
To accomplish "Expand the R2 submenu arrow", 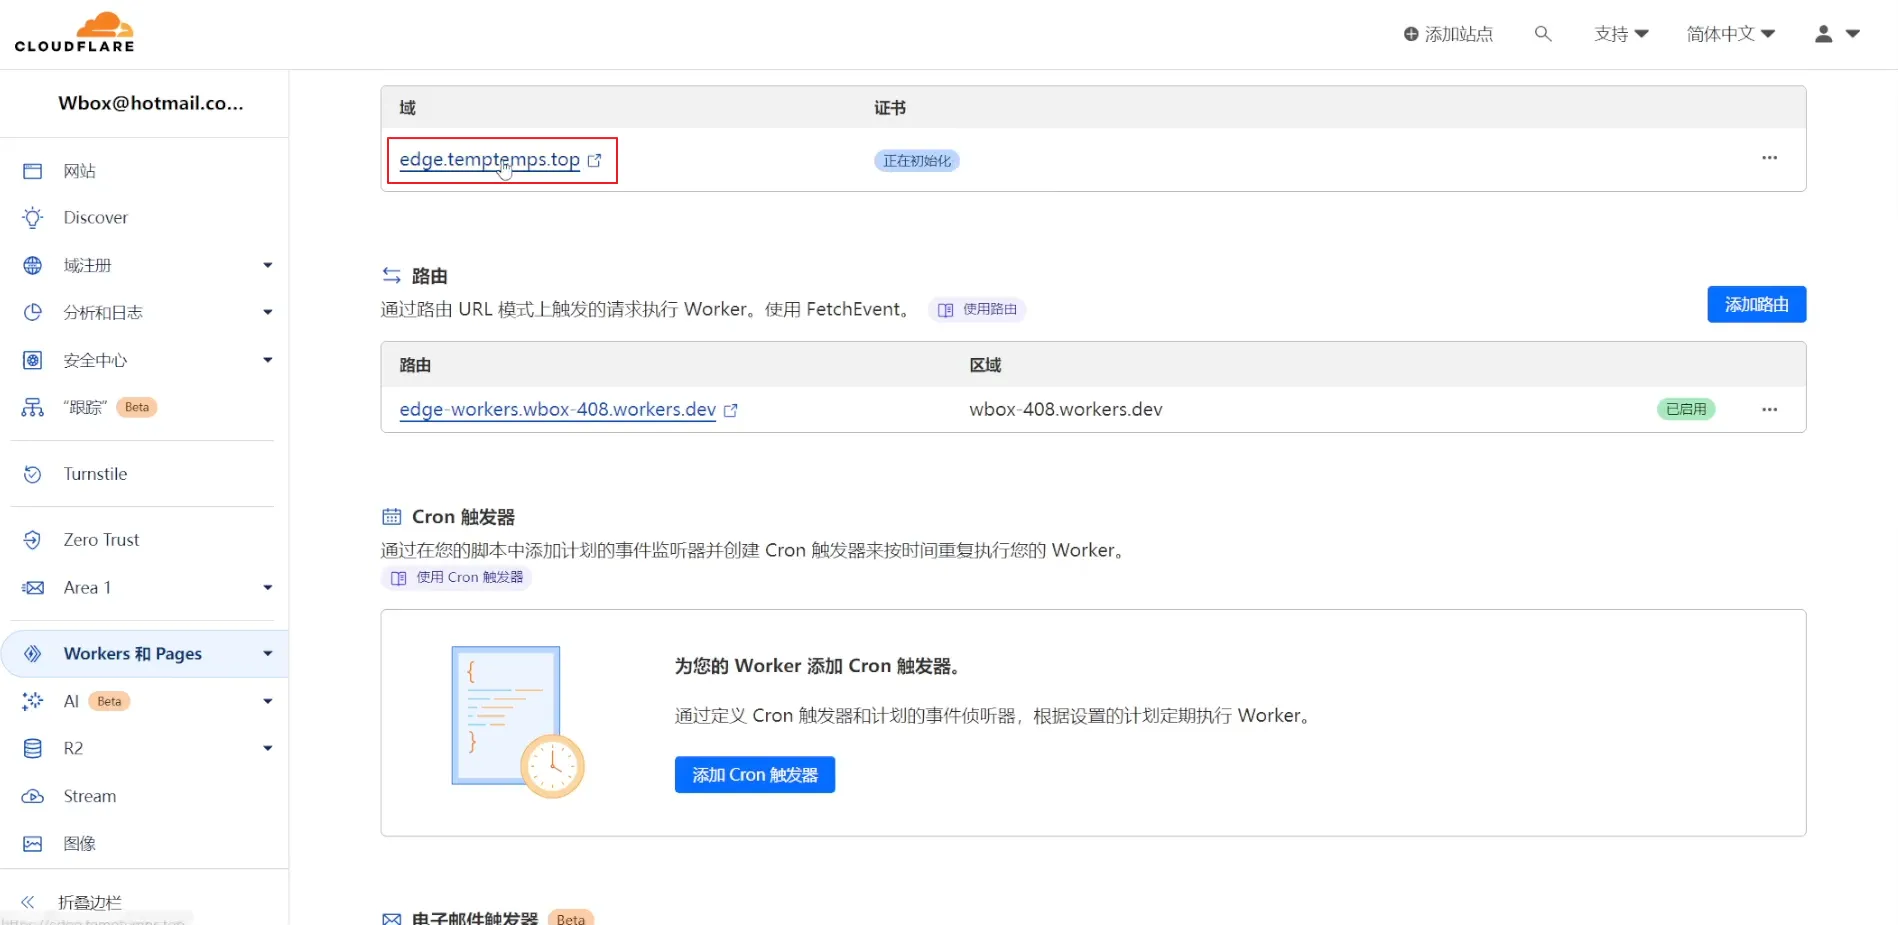I will point(268,748).
